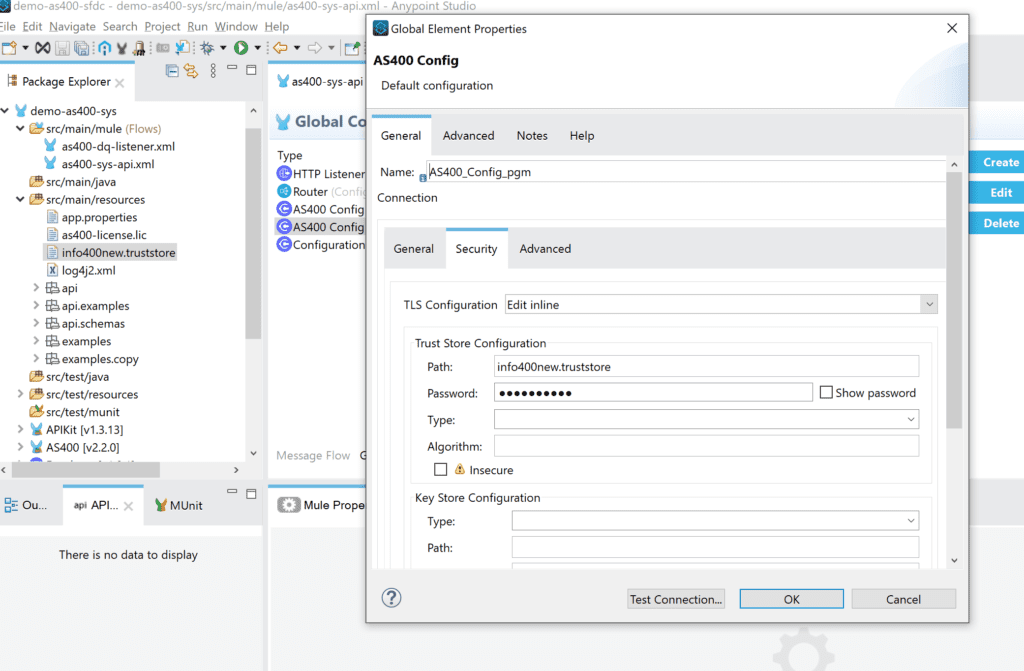
Task: Click the Outline view tab icon
Action: click(11, 505)
